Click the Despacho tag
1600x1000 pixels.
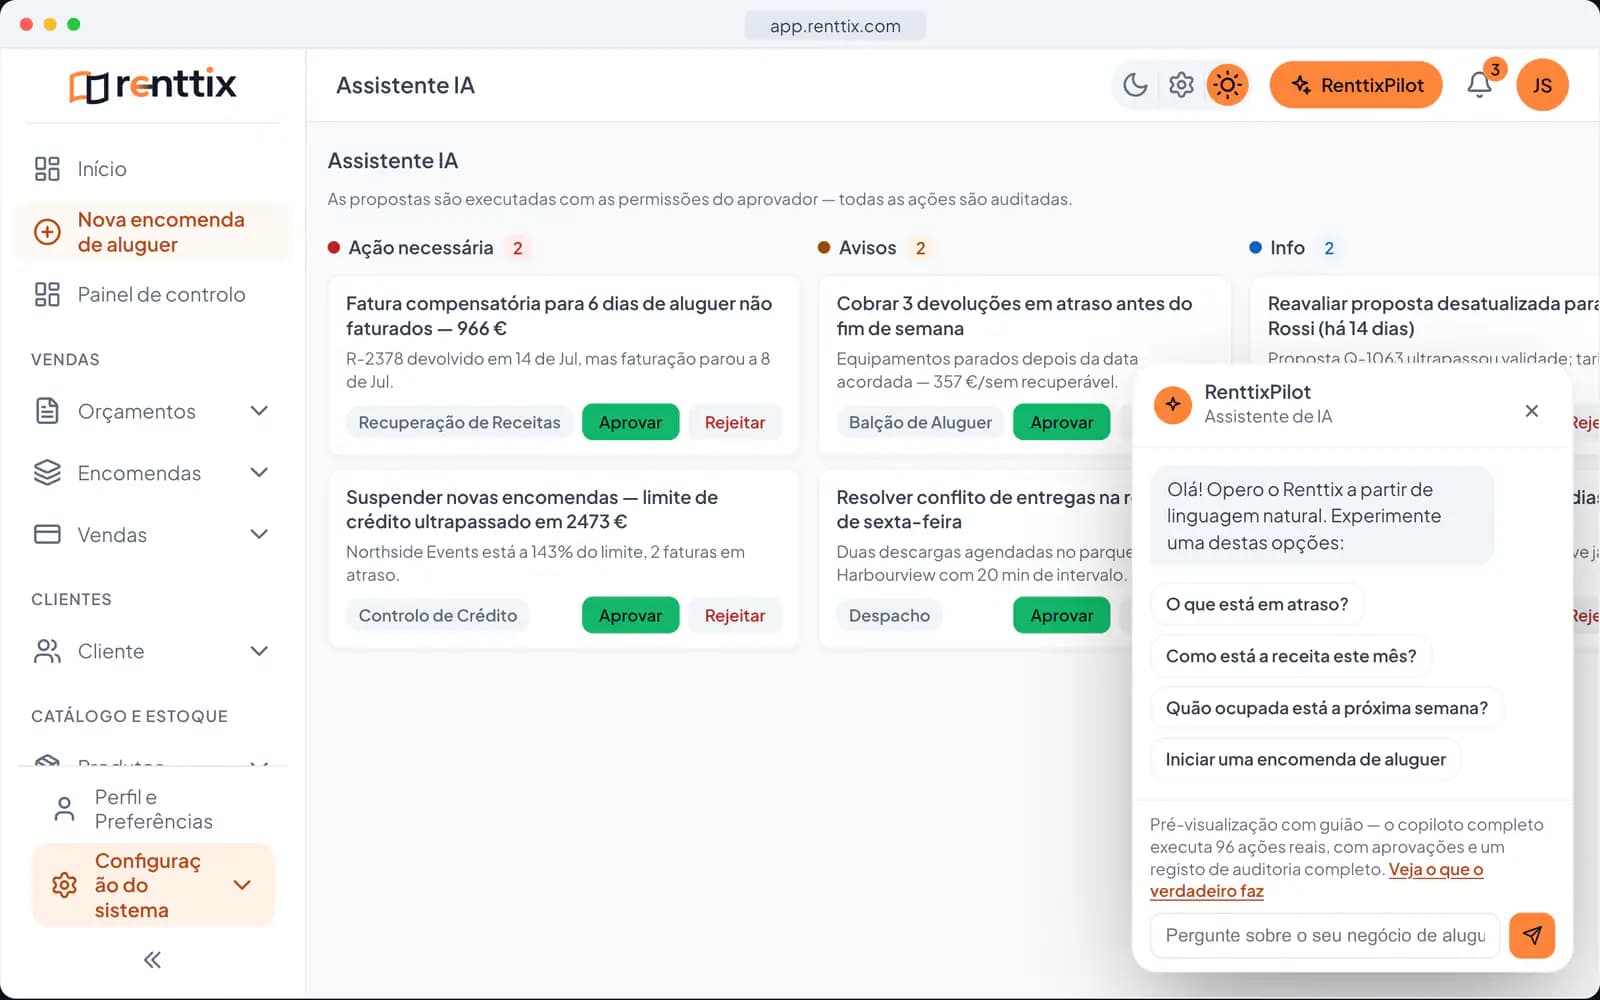click(889, 615)
